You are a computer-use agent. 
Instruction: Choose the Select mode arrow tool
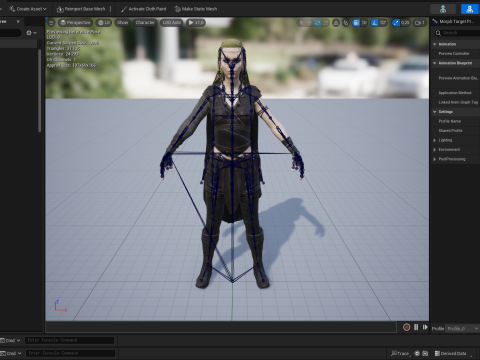click(x=301, y=23)
